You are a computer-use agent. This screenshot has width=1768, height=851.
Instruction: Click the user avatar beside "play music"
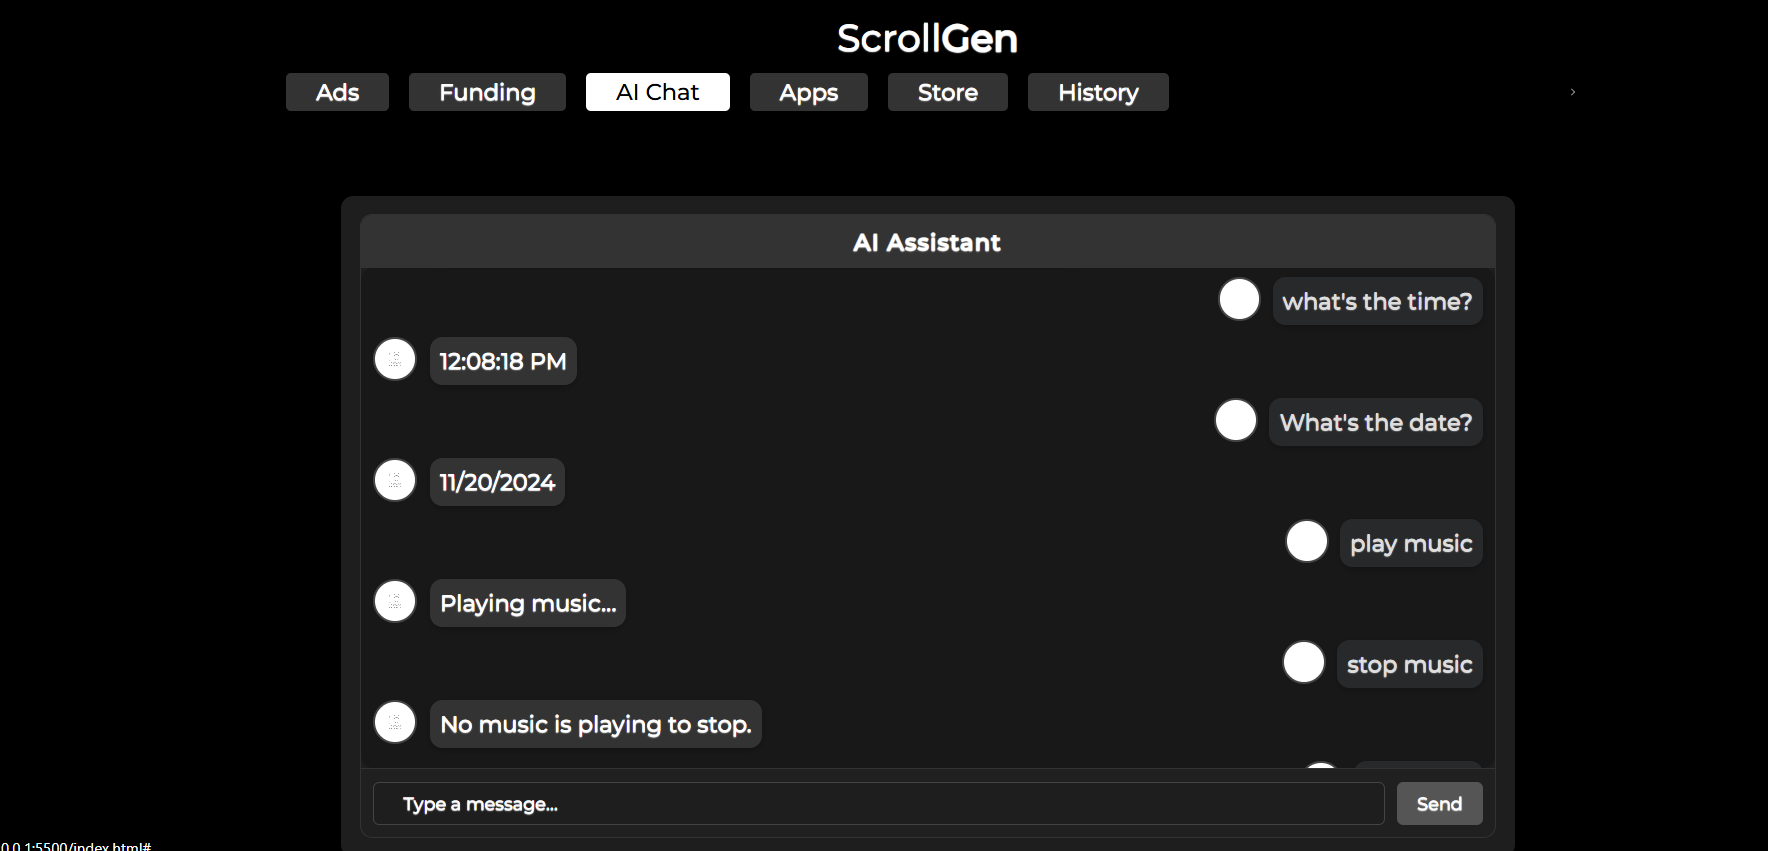(1306, 541)
